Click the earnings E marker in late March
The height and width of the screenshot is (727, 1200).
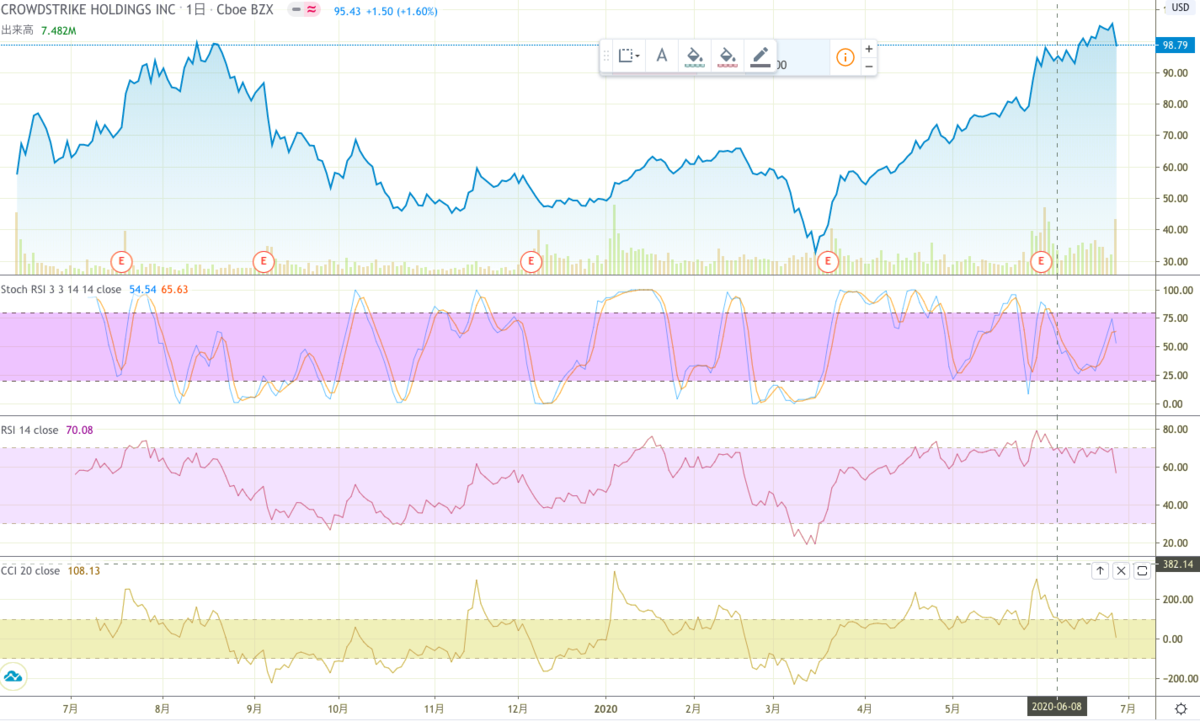pyautogui.click(x=827, y=261)
